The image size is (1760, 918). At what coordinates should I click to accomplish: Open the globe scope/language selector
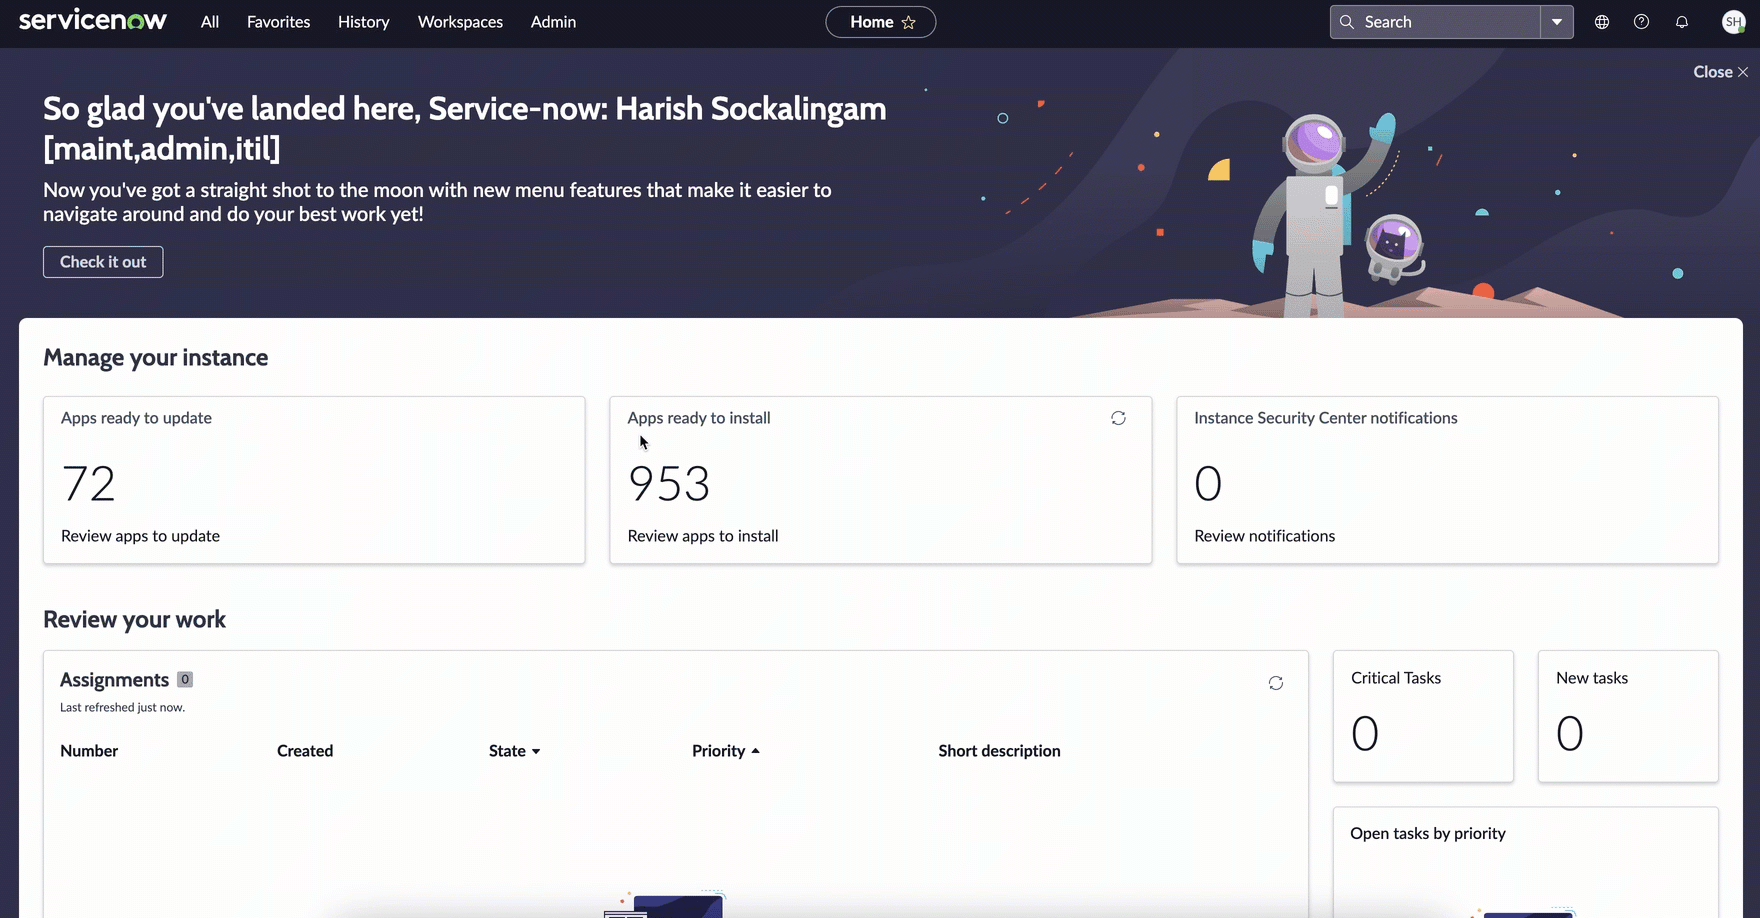(x=1602, y=22)
